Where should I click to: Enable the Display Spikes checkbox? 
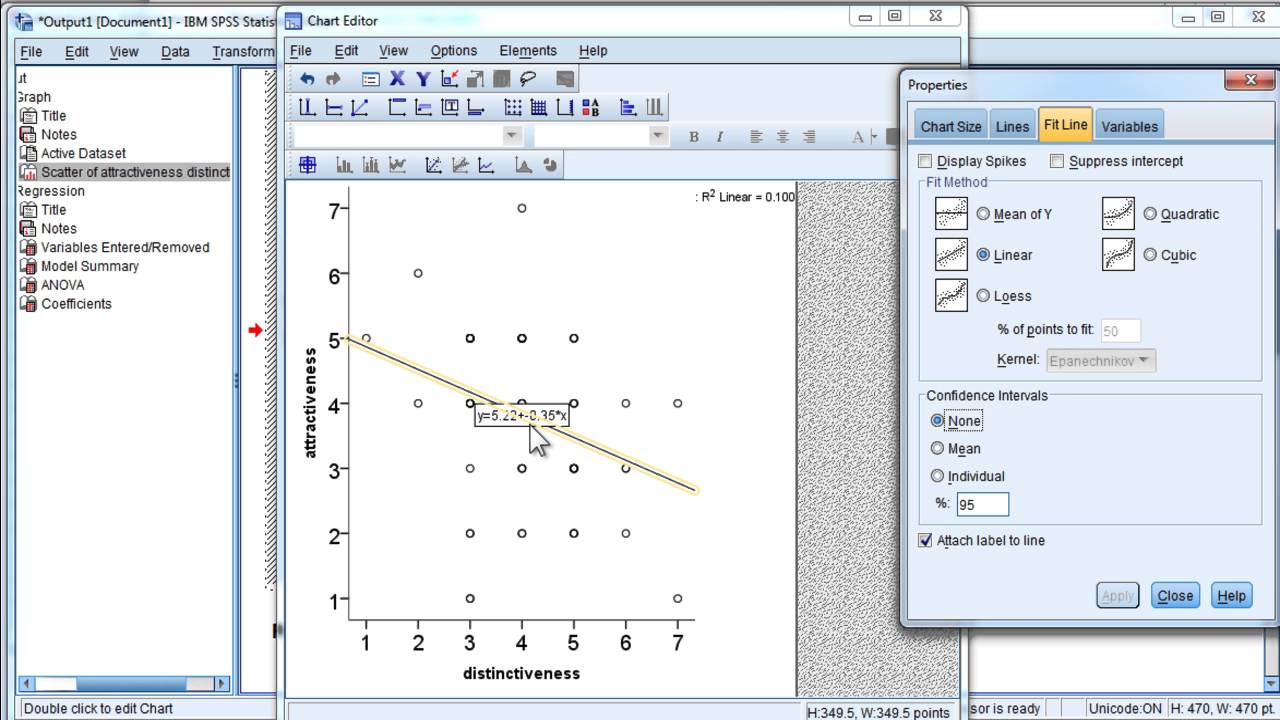[x=925, y=161]
